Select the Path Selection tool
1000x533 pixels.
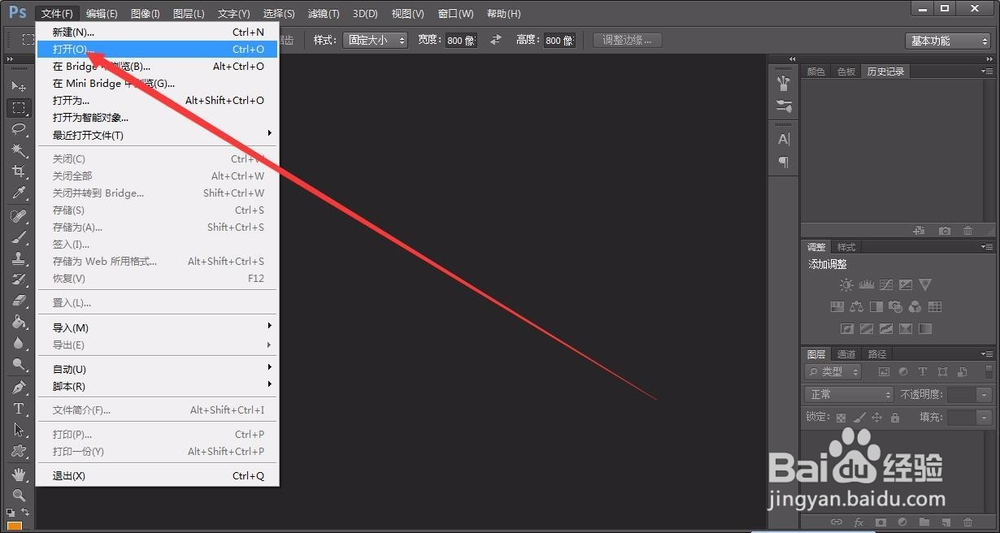click(x=18, y=430)
